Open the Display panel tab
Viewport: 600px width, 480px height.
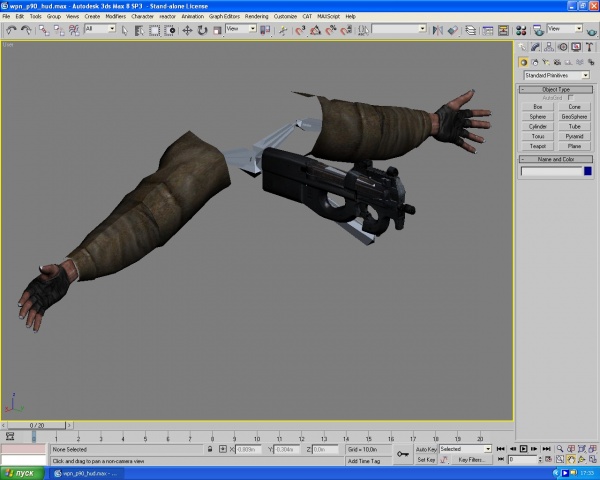[576, 47]
